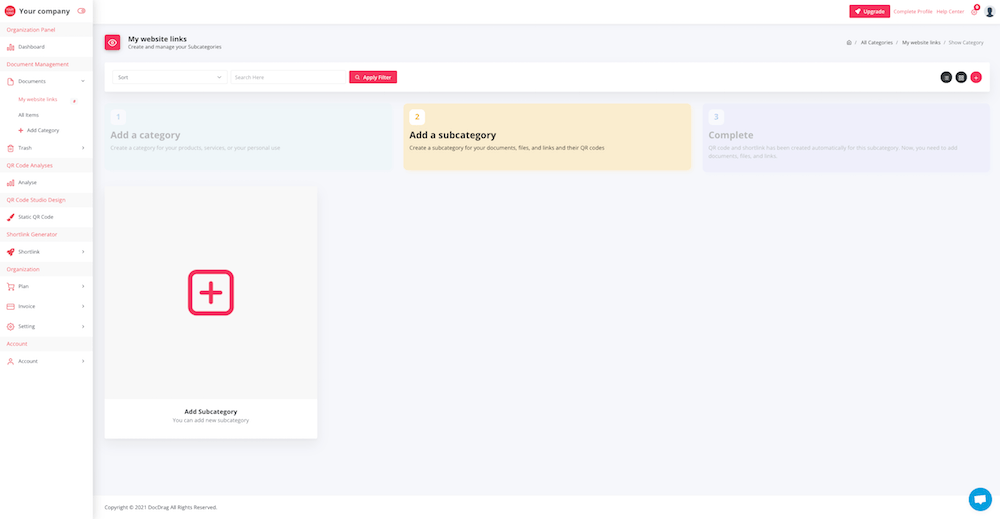Click the red round add button in toolbar

tap(976, 77)
